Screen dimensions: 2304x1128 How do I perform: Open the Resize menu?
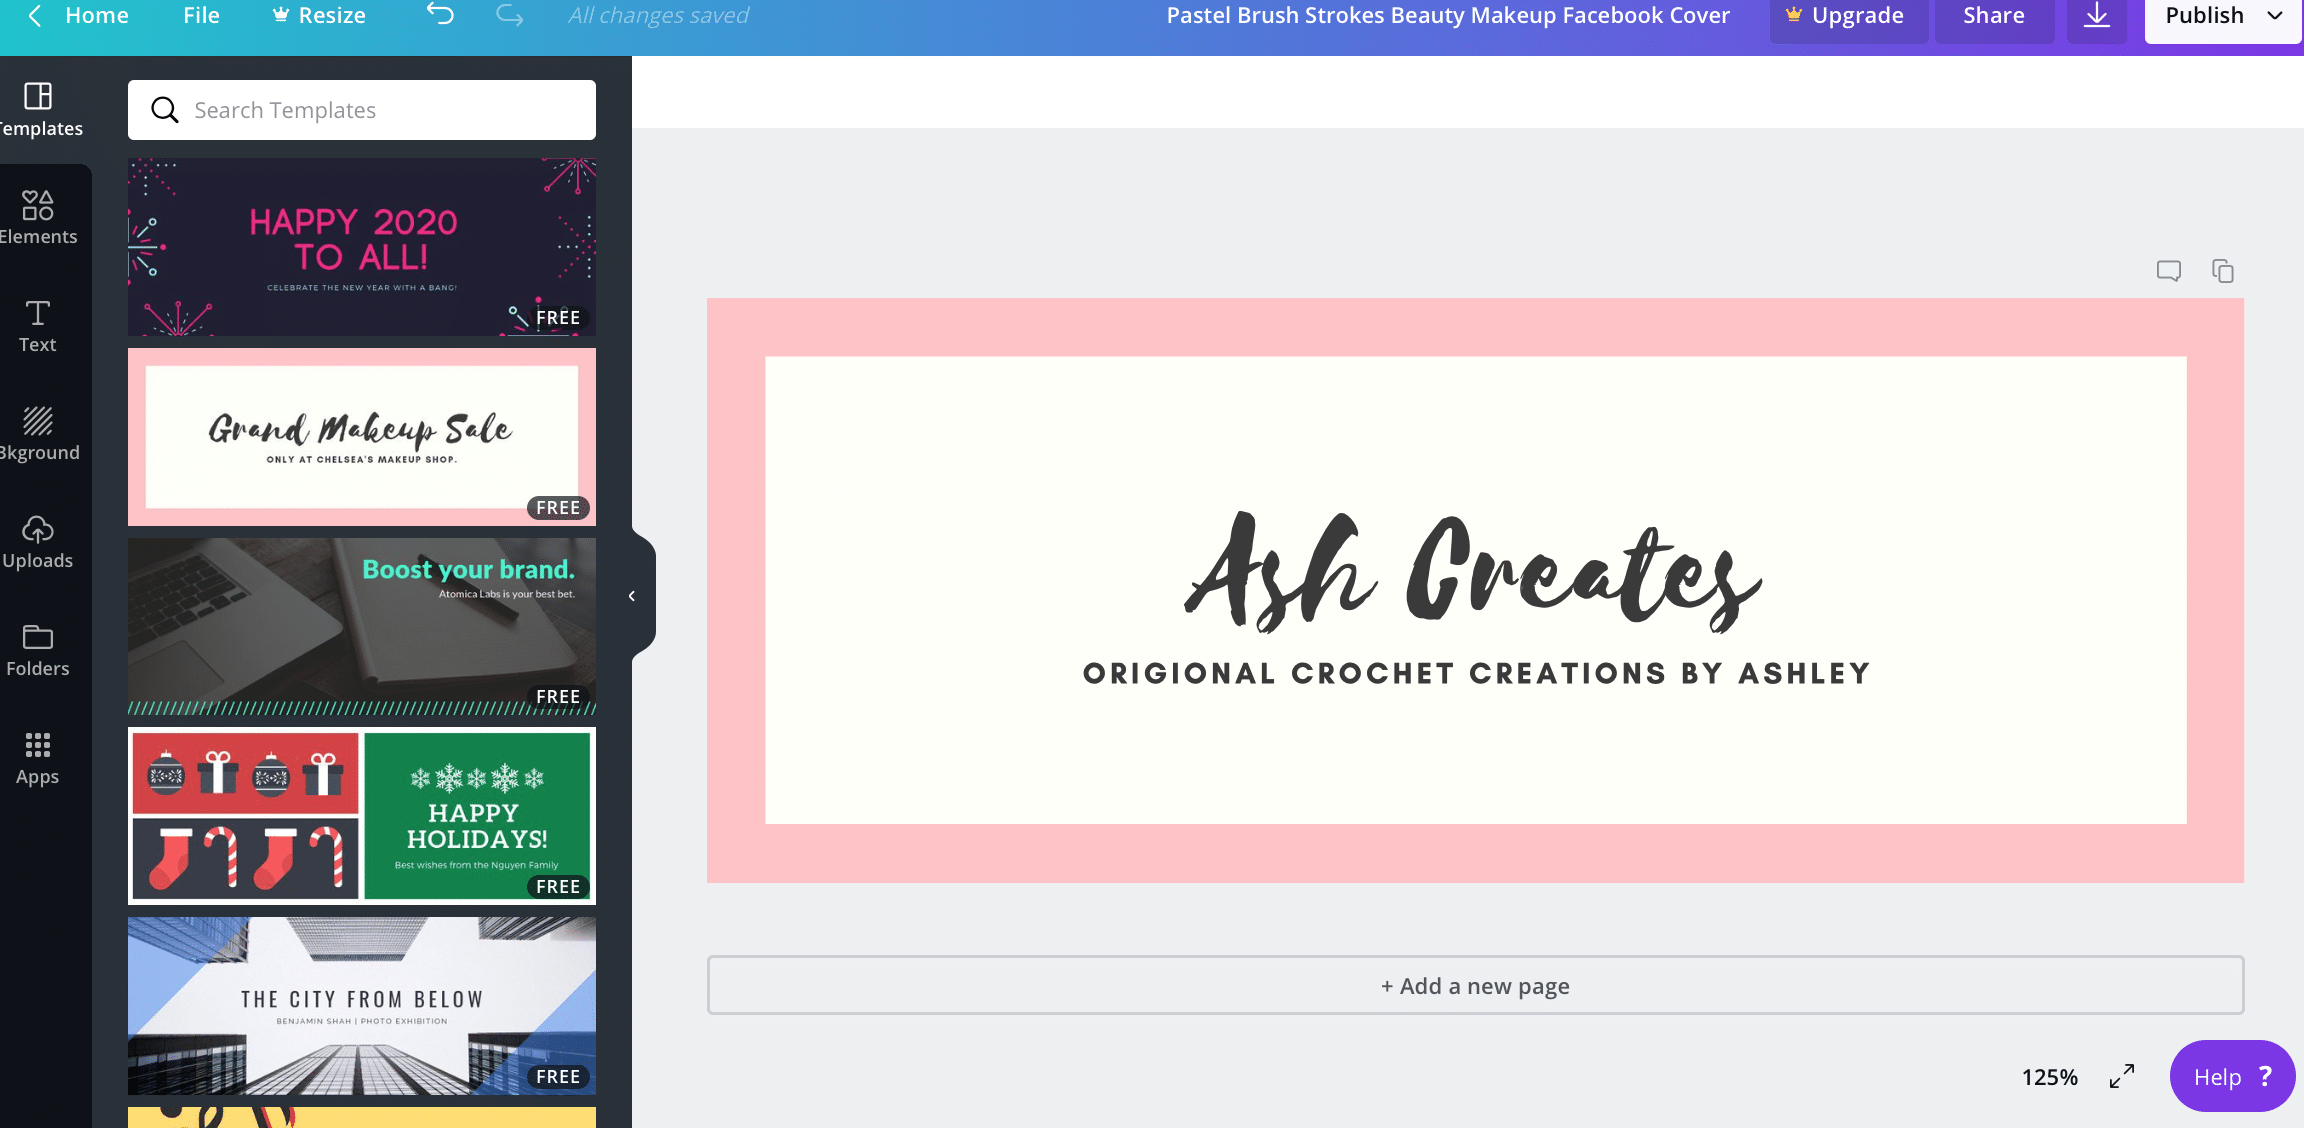pos(320,16)
